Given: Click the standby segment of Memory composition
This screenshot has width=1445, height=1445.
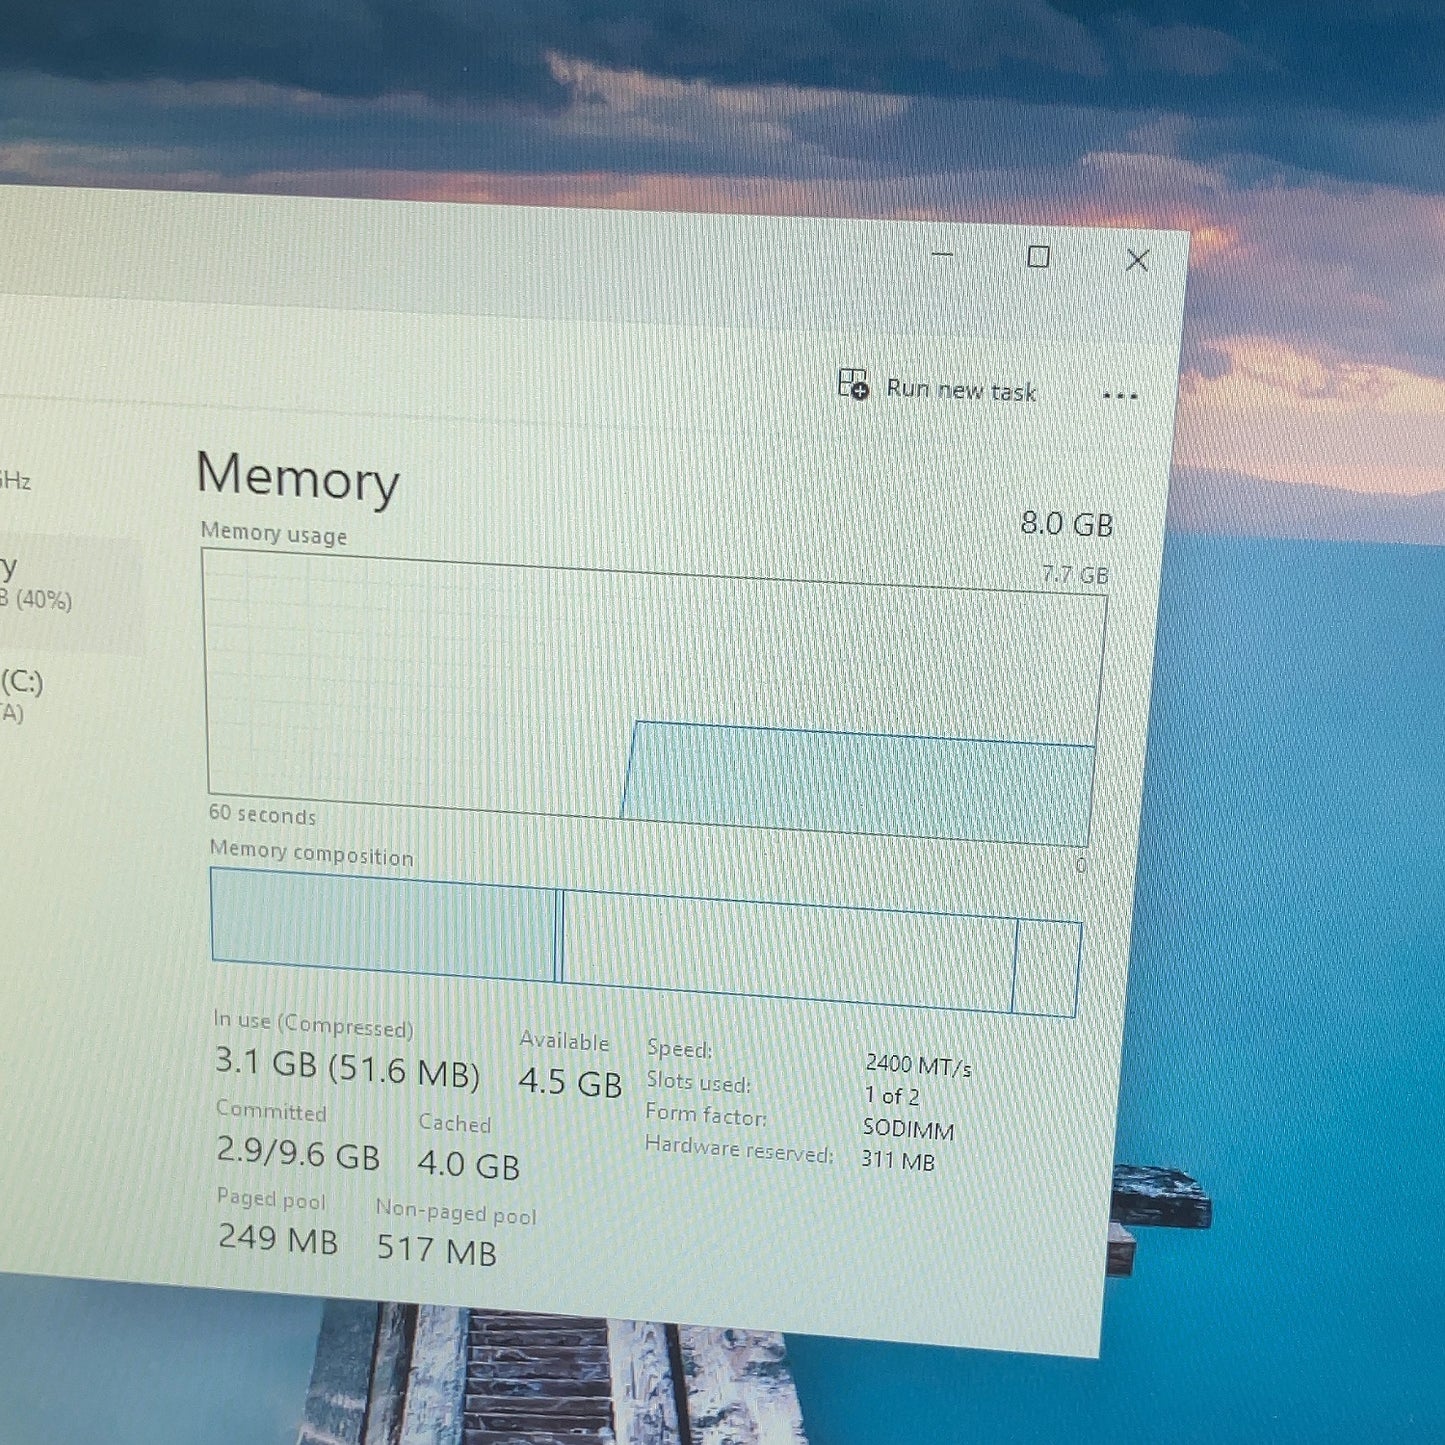Looking at the screenshot, I should click(x=788, y=950).
